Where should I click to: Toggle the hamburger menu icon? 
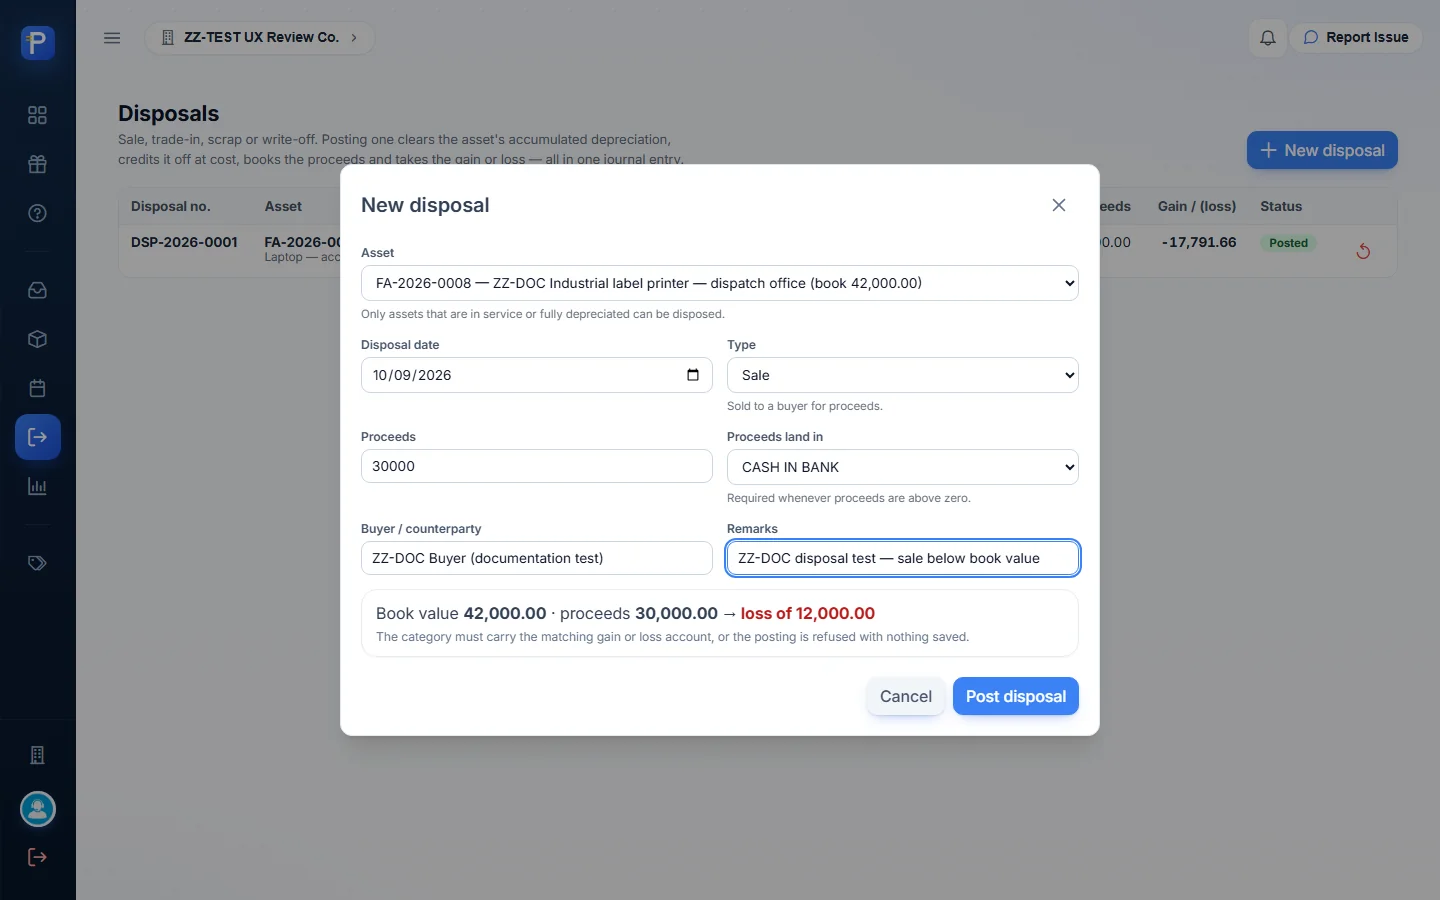pos(112,38)
